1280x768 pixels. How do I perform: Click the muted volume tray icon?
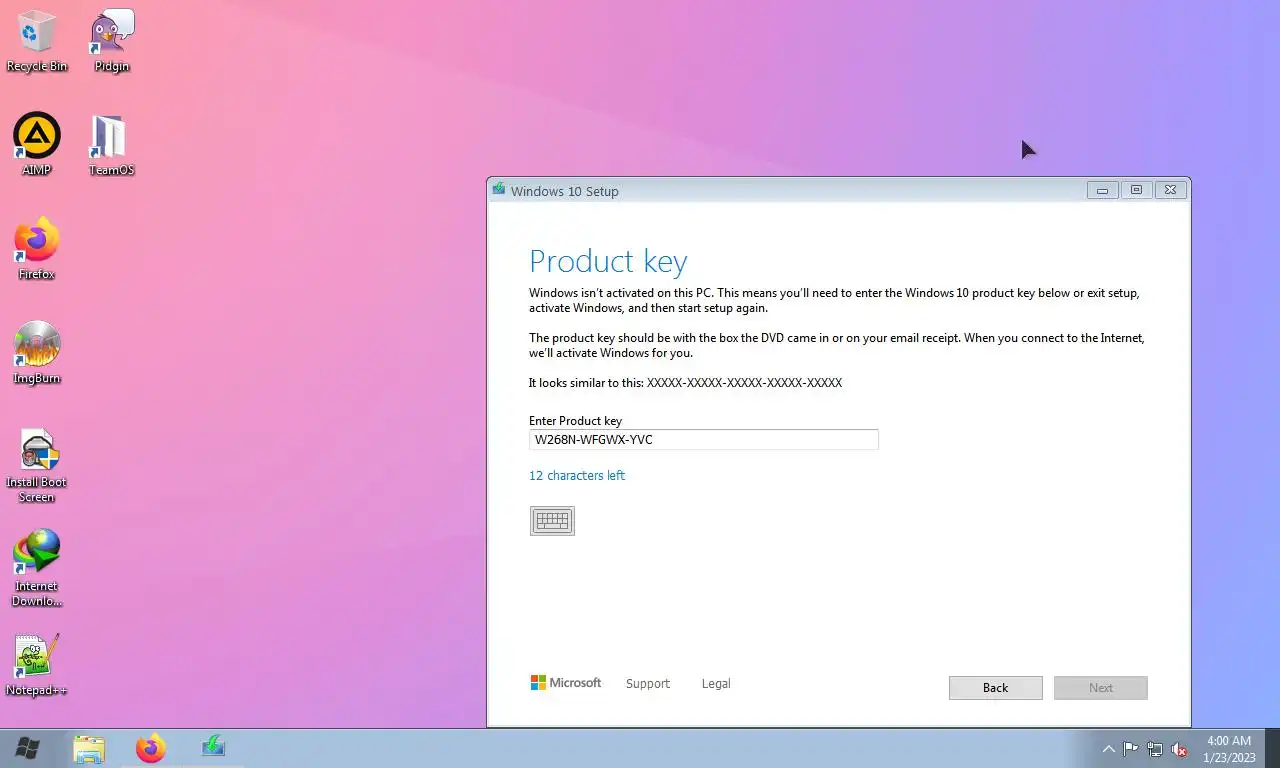[1179, 749]
